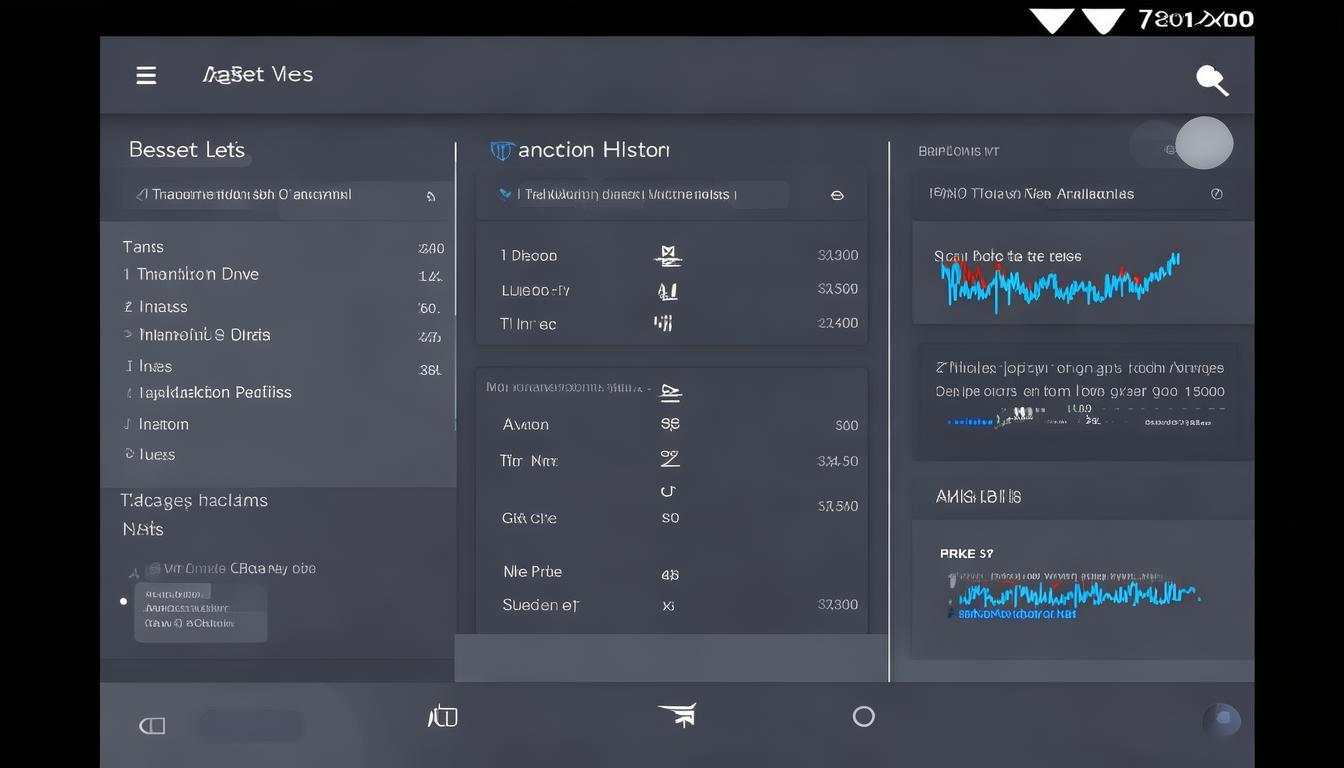The width and height of the screenshot is (1344, 768).
Task: Toggle the small circle icon in analytics header
Action: [1216, 194]
